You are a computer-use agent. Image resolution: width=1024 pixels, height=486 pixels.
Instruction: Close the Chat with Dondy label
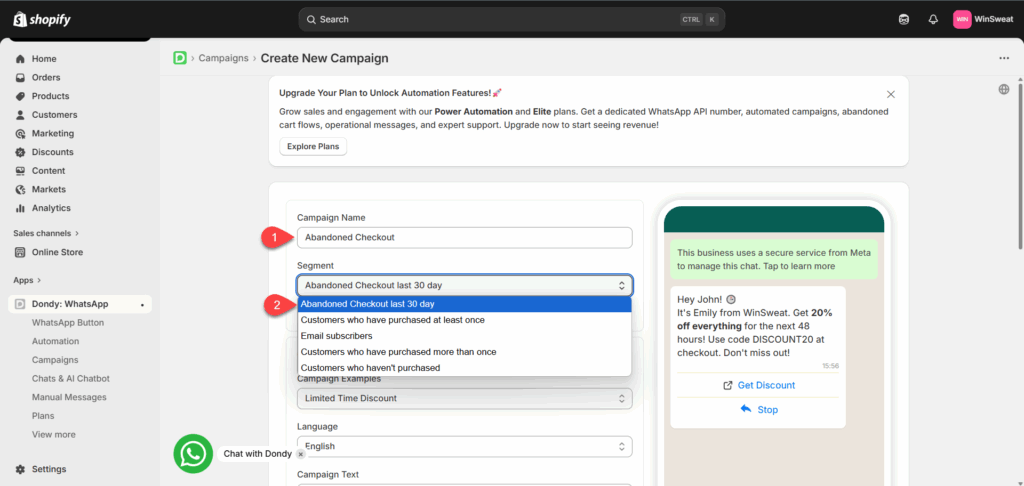tap(300, 454)
